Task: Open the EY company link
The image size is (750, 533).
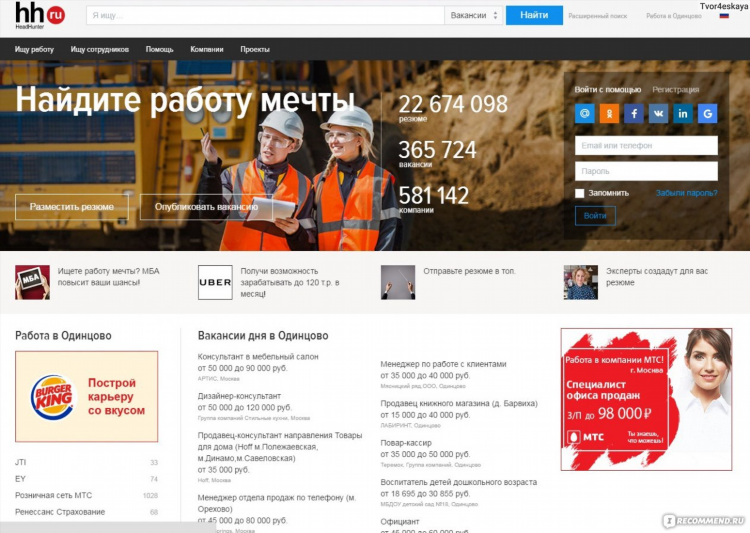Action: 20,479
